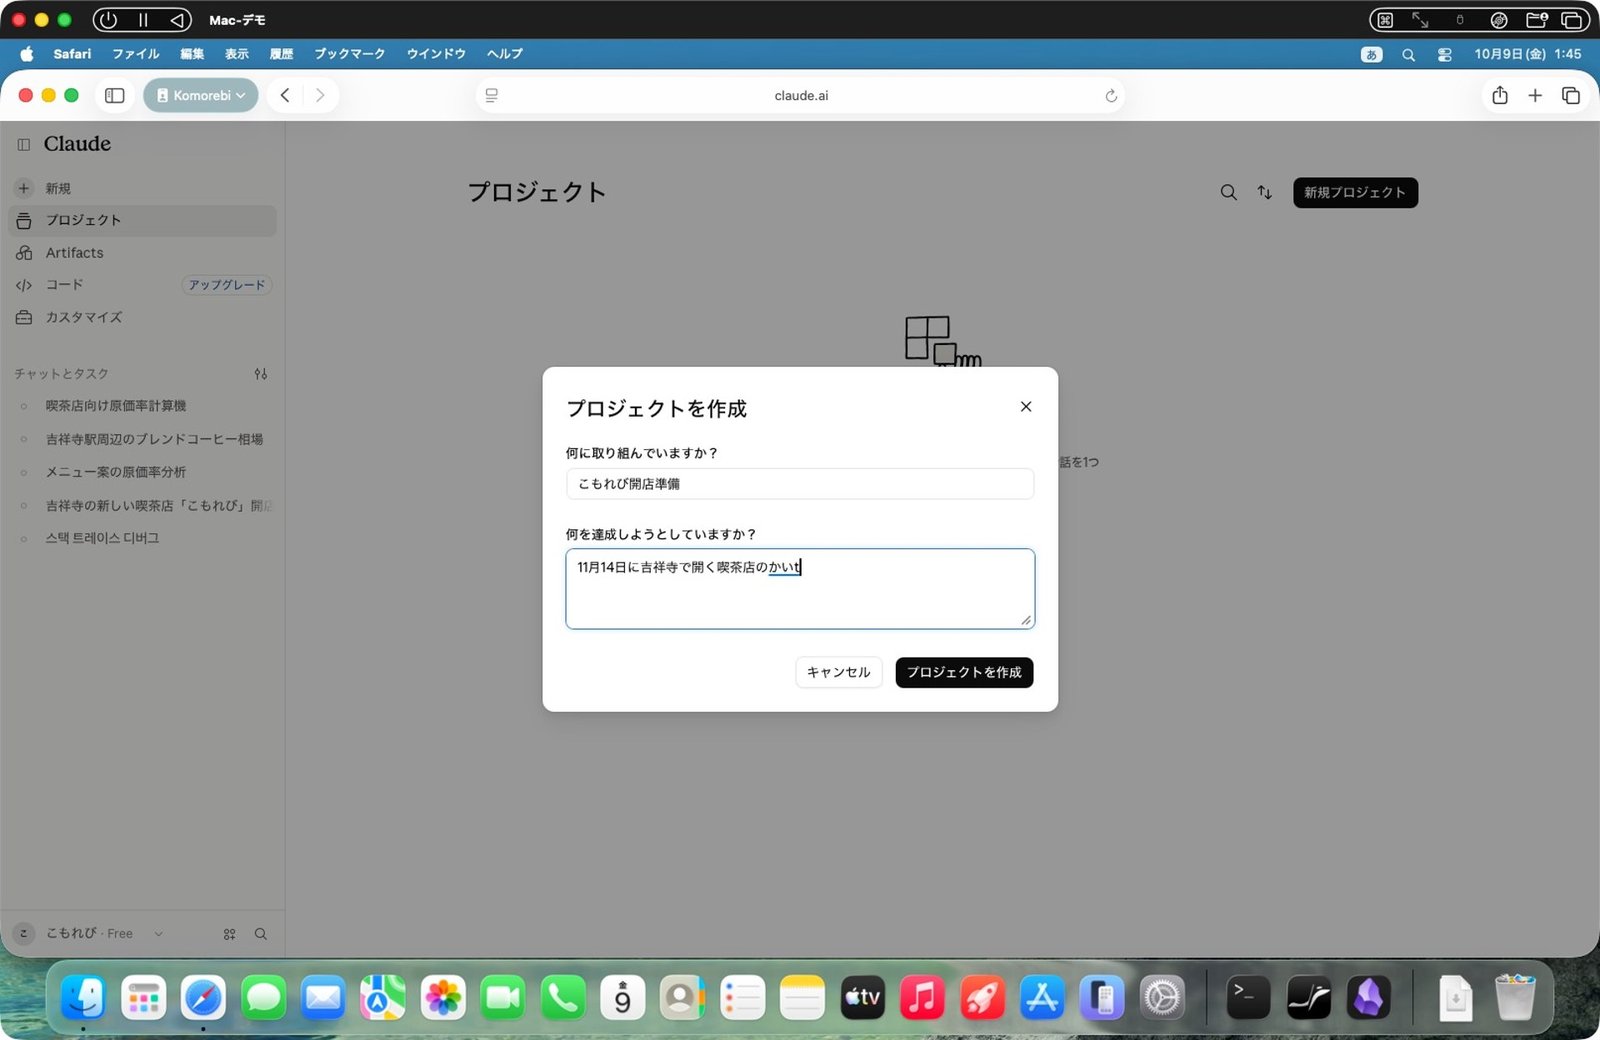This screenshot has height=1040, width=1600.
Task: Click the resize handle of the goal textarea
Action: [x=1026, y=620]
